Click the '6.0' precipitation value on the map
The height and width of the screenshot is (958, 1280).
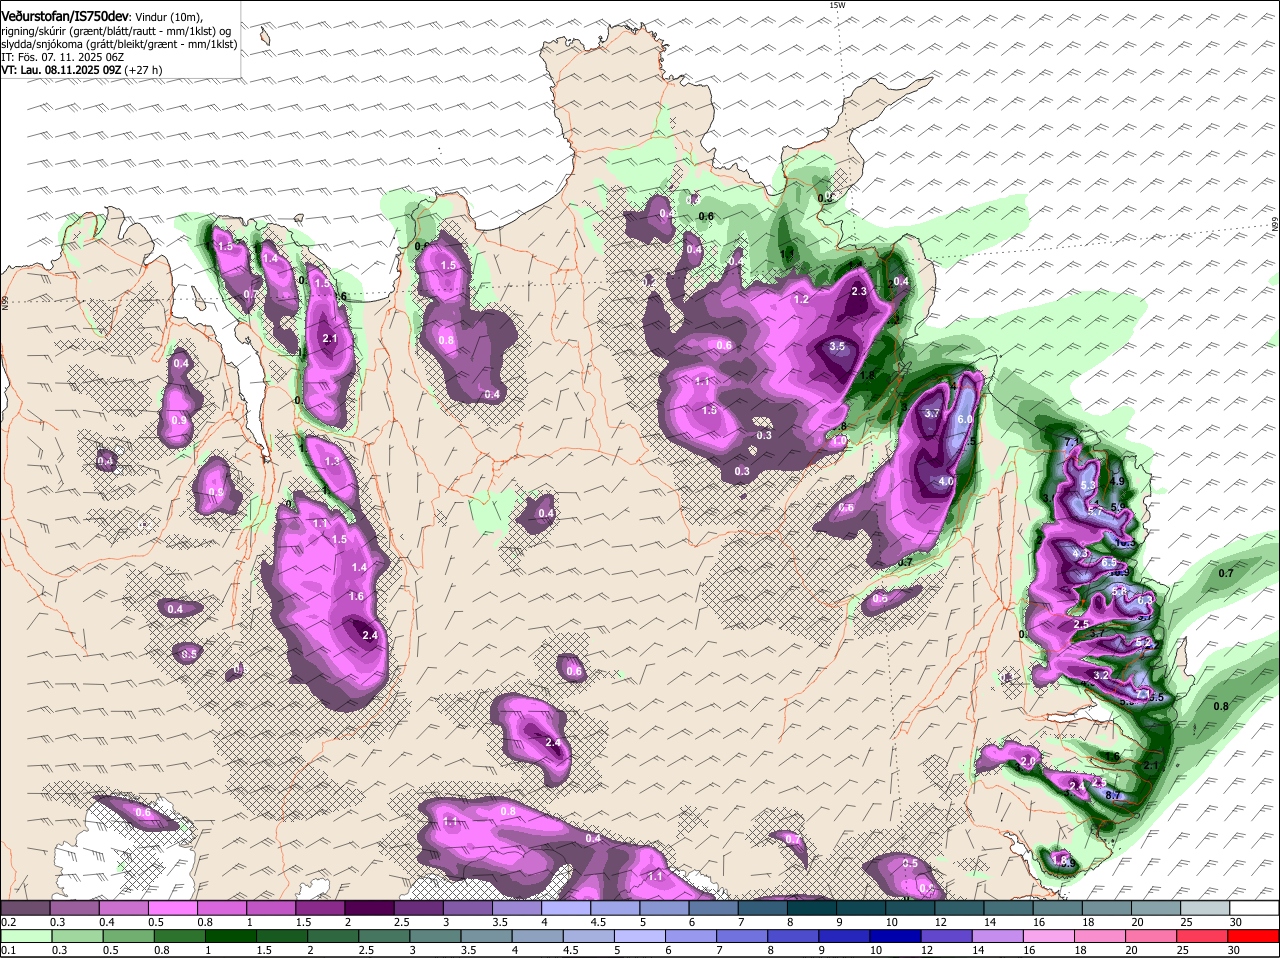tap(965, 420)
